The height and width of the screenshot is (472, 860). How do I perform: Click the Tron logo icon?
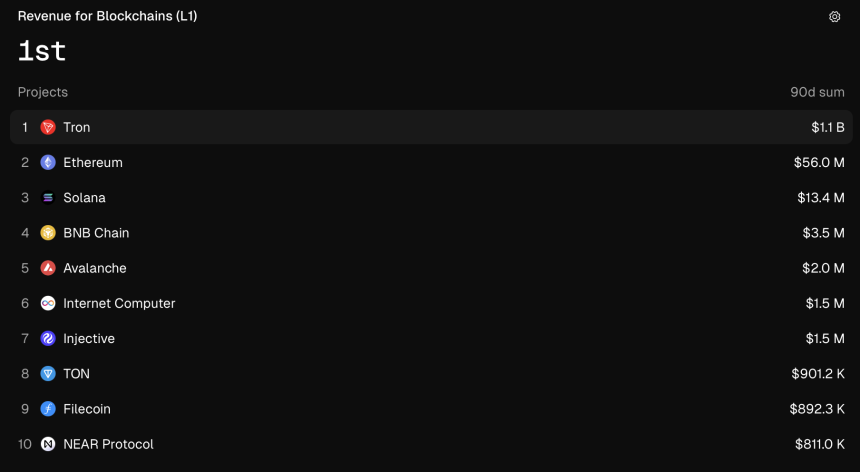[x=48, y=127]
